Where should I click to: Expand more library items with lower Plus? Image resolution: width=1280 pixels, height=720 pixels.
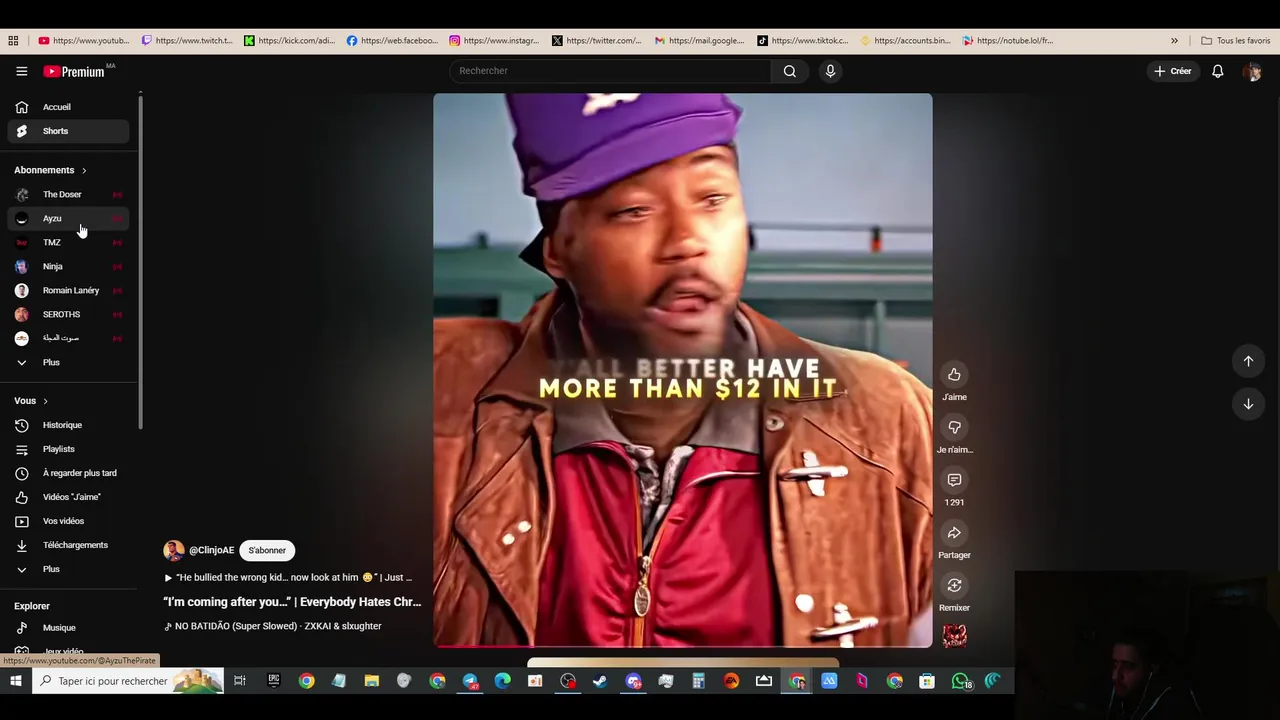click(x=68, y=569)
